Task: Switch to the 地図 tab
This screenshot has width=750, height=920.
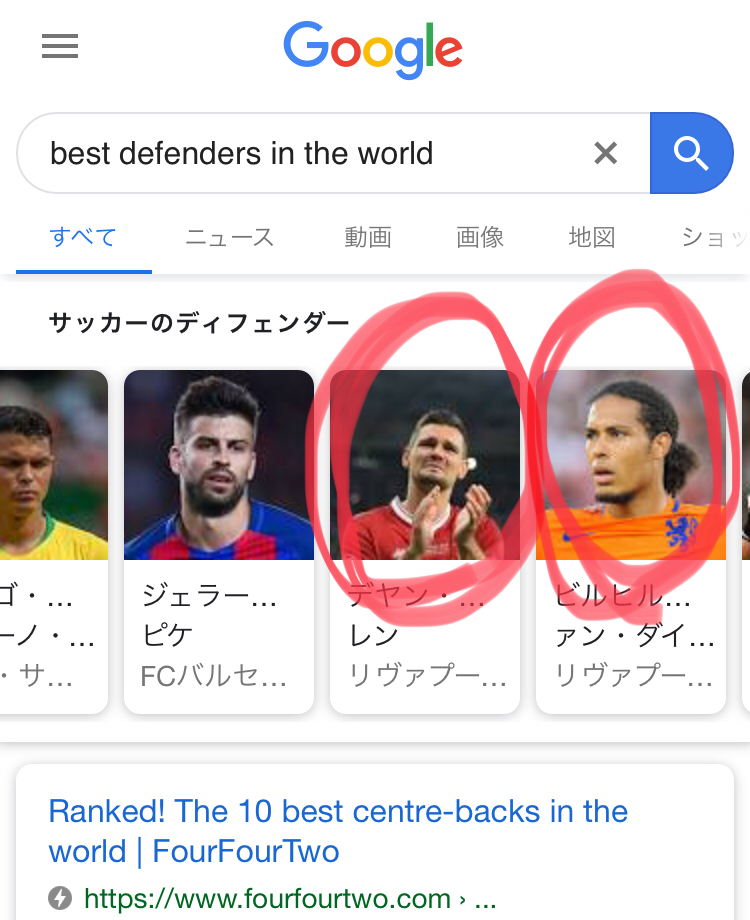Action: (591, 238)
